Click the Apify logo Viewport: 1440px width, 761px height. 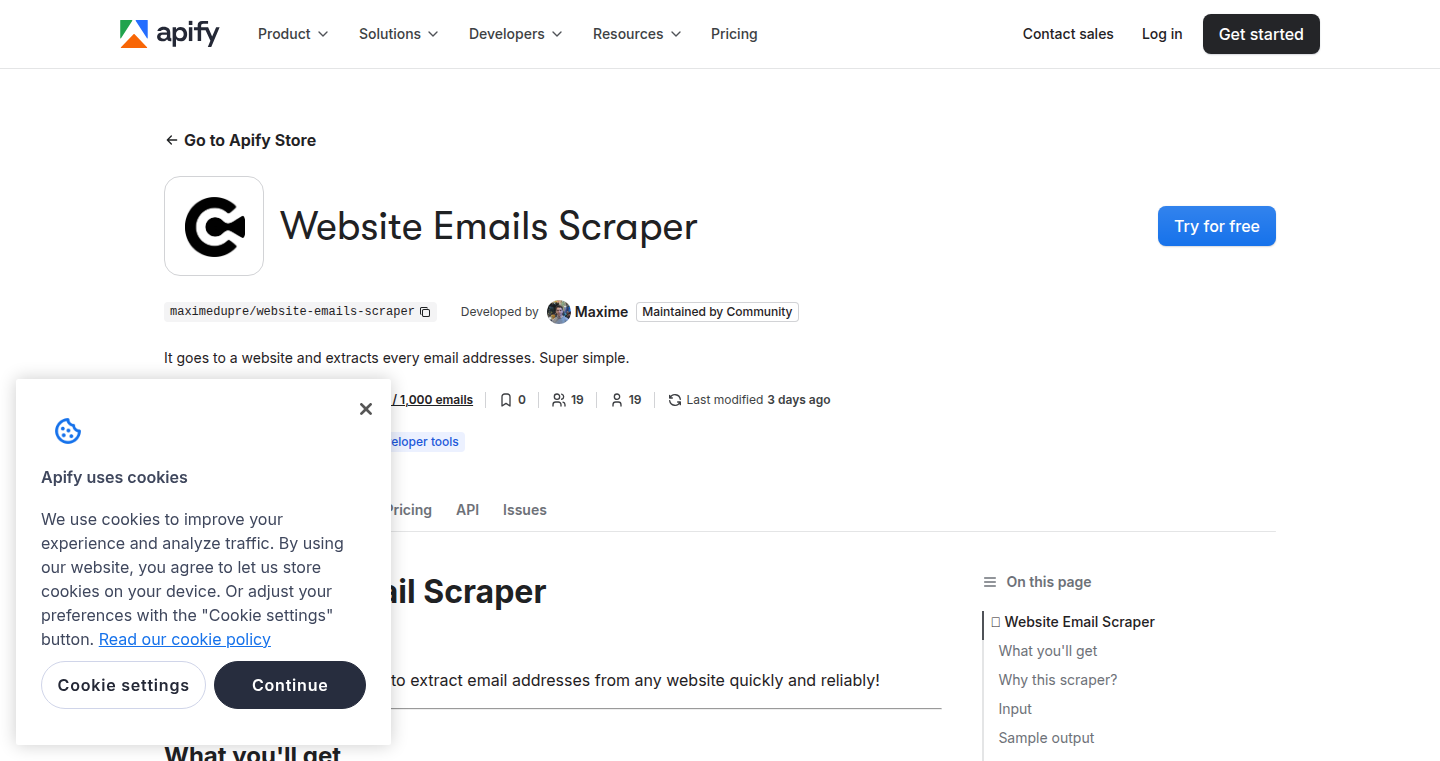169,34
